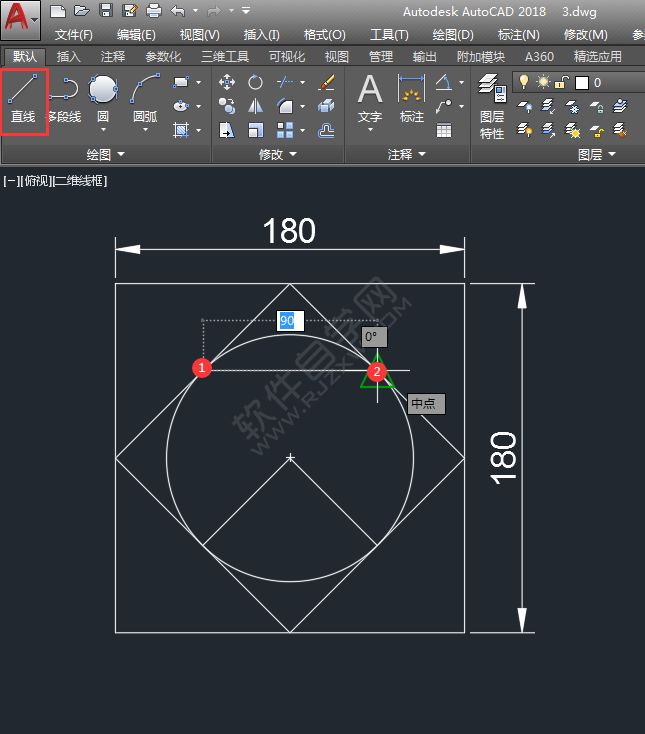Click the Thaw All Layers icon

coord(572,130)
